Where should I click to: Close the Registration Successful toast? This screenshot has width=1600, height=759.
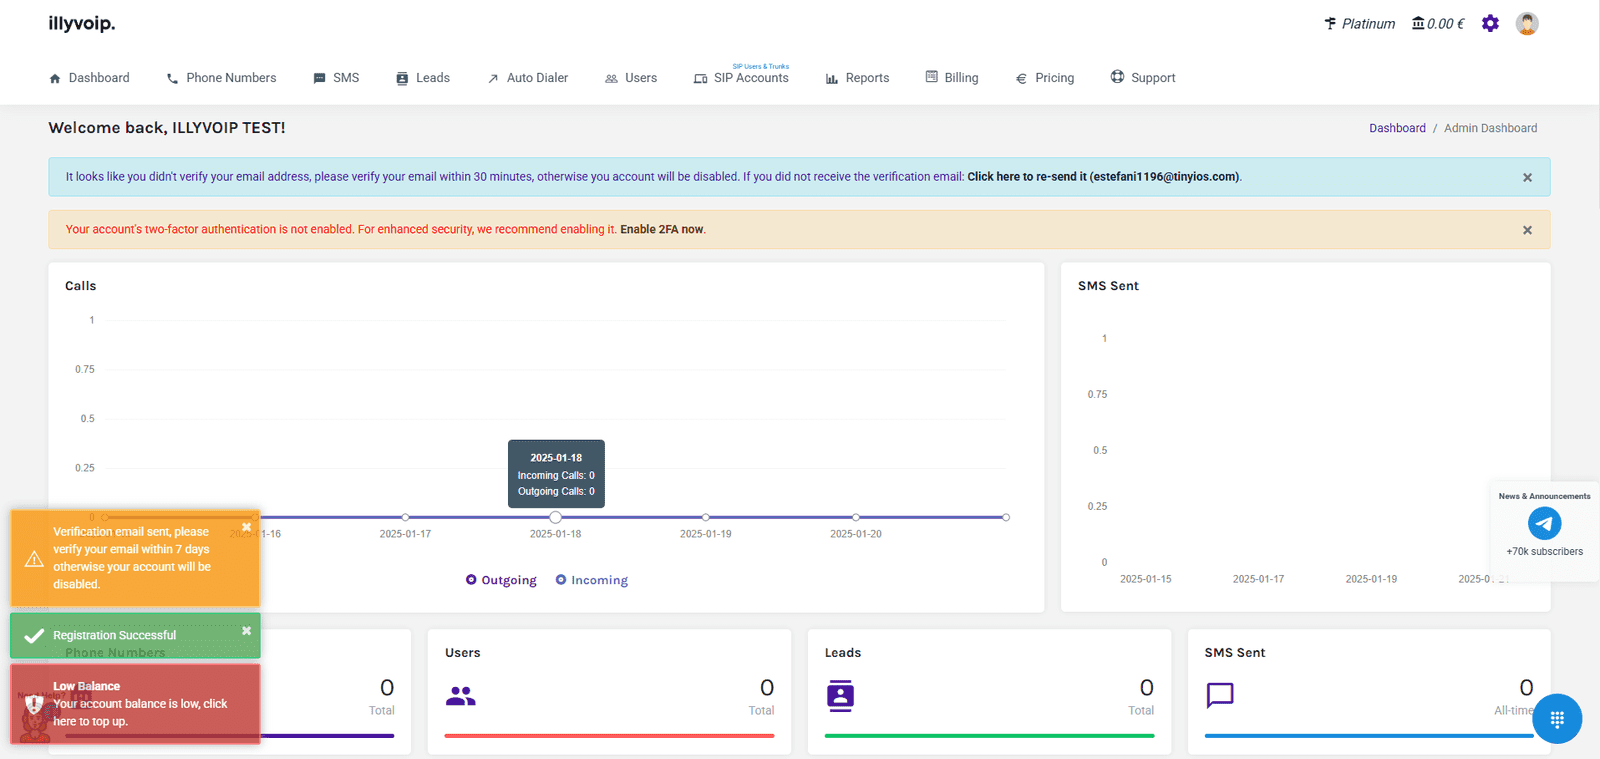coord(246,631)
